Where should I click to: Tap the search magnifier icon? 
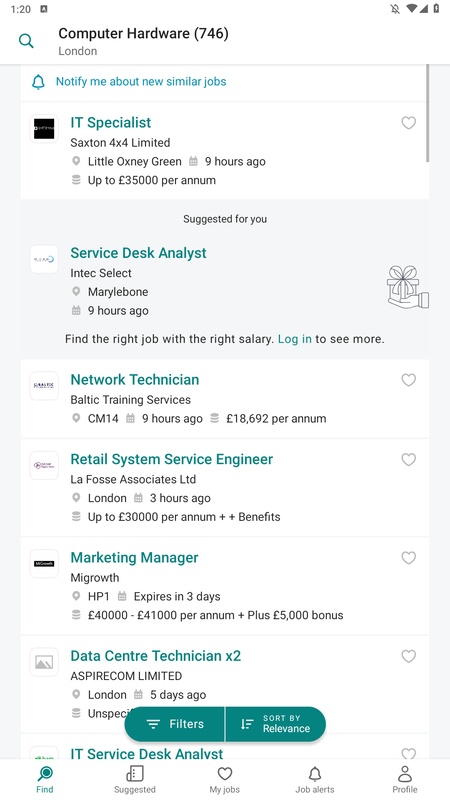(x=26, y=41)
